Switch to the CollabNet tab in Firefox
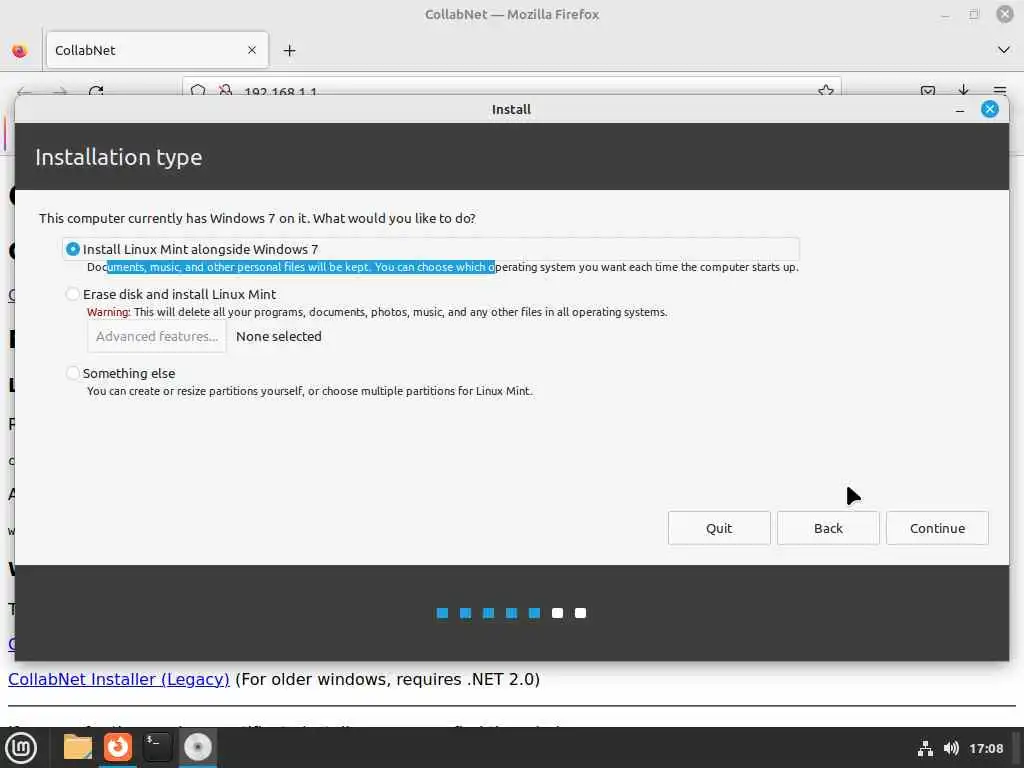The width and height of the screenshot is (1024, 768). [157, 50]
